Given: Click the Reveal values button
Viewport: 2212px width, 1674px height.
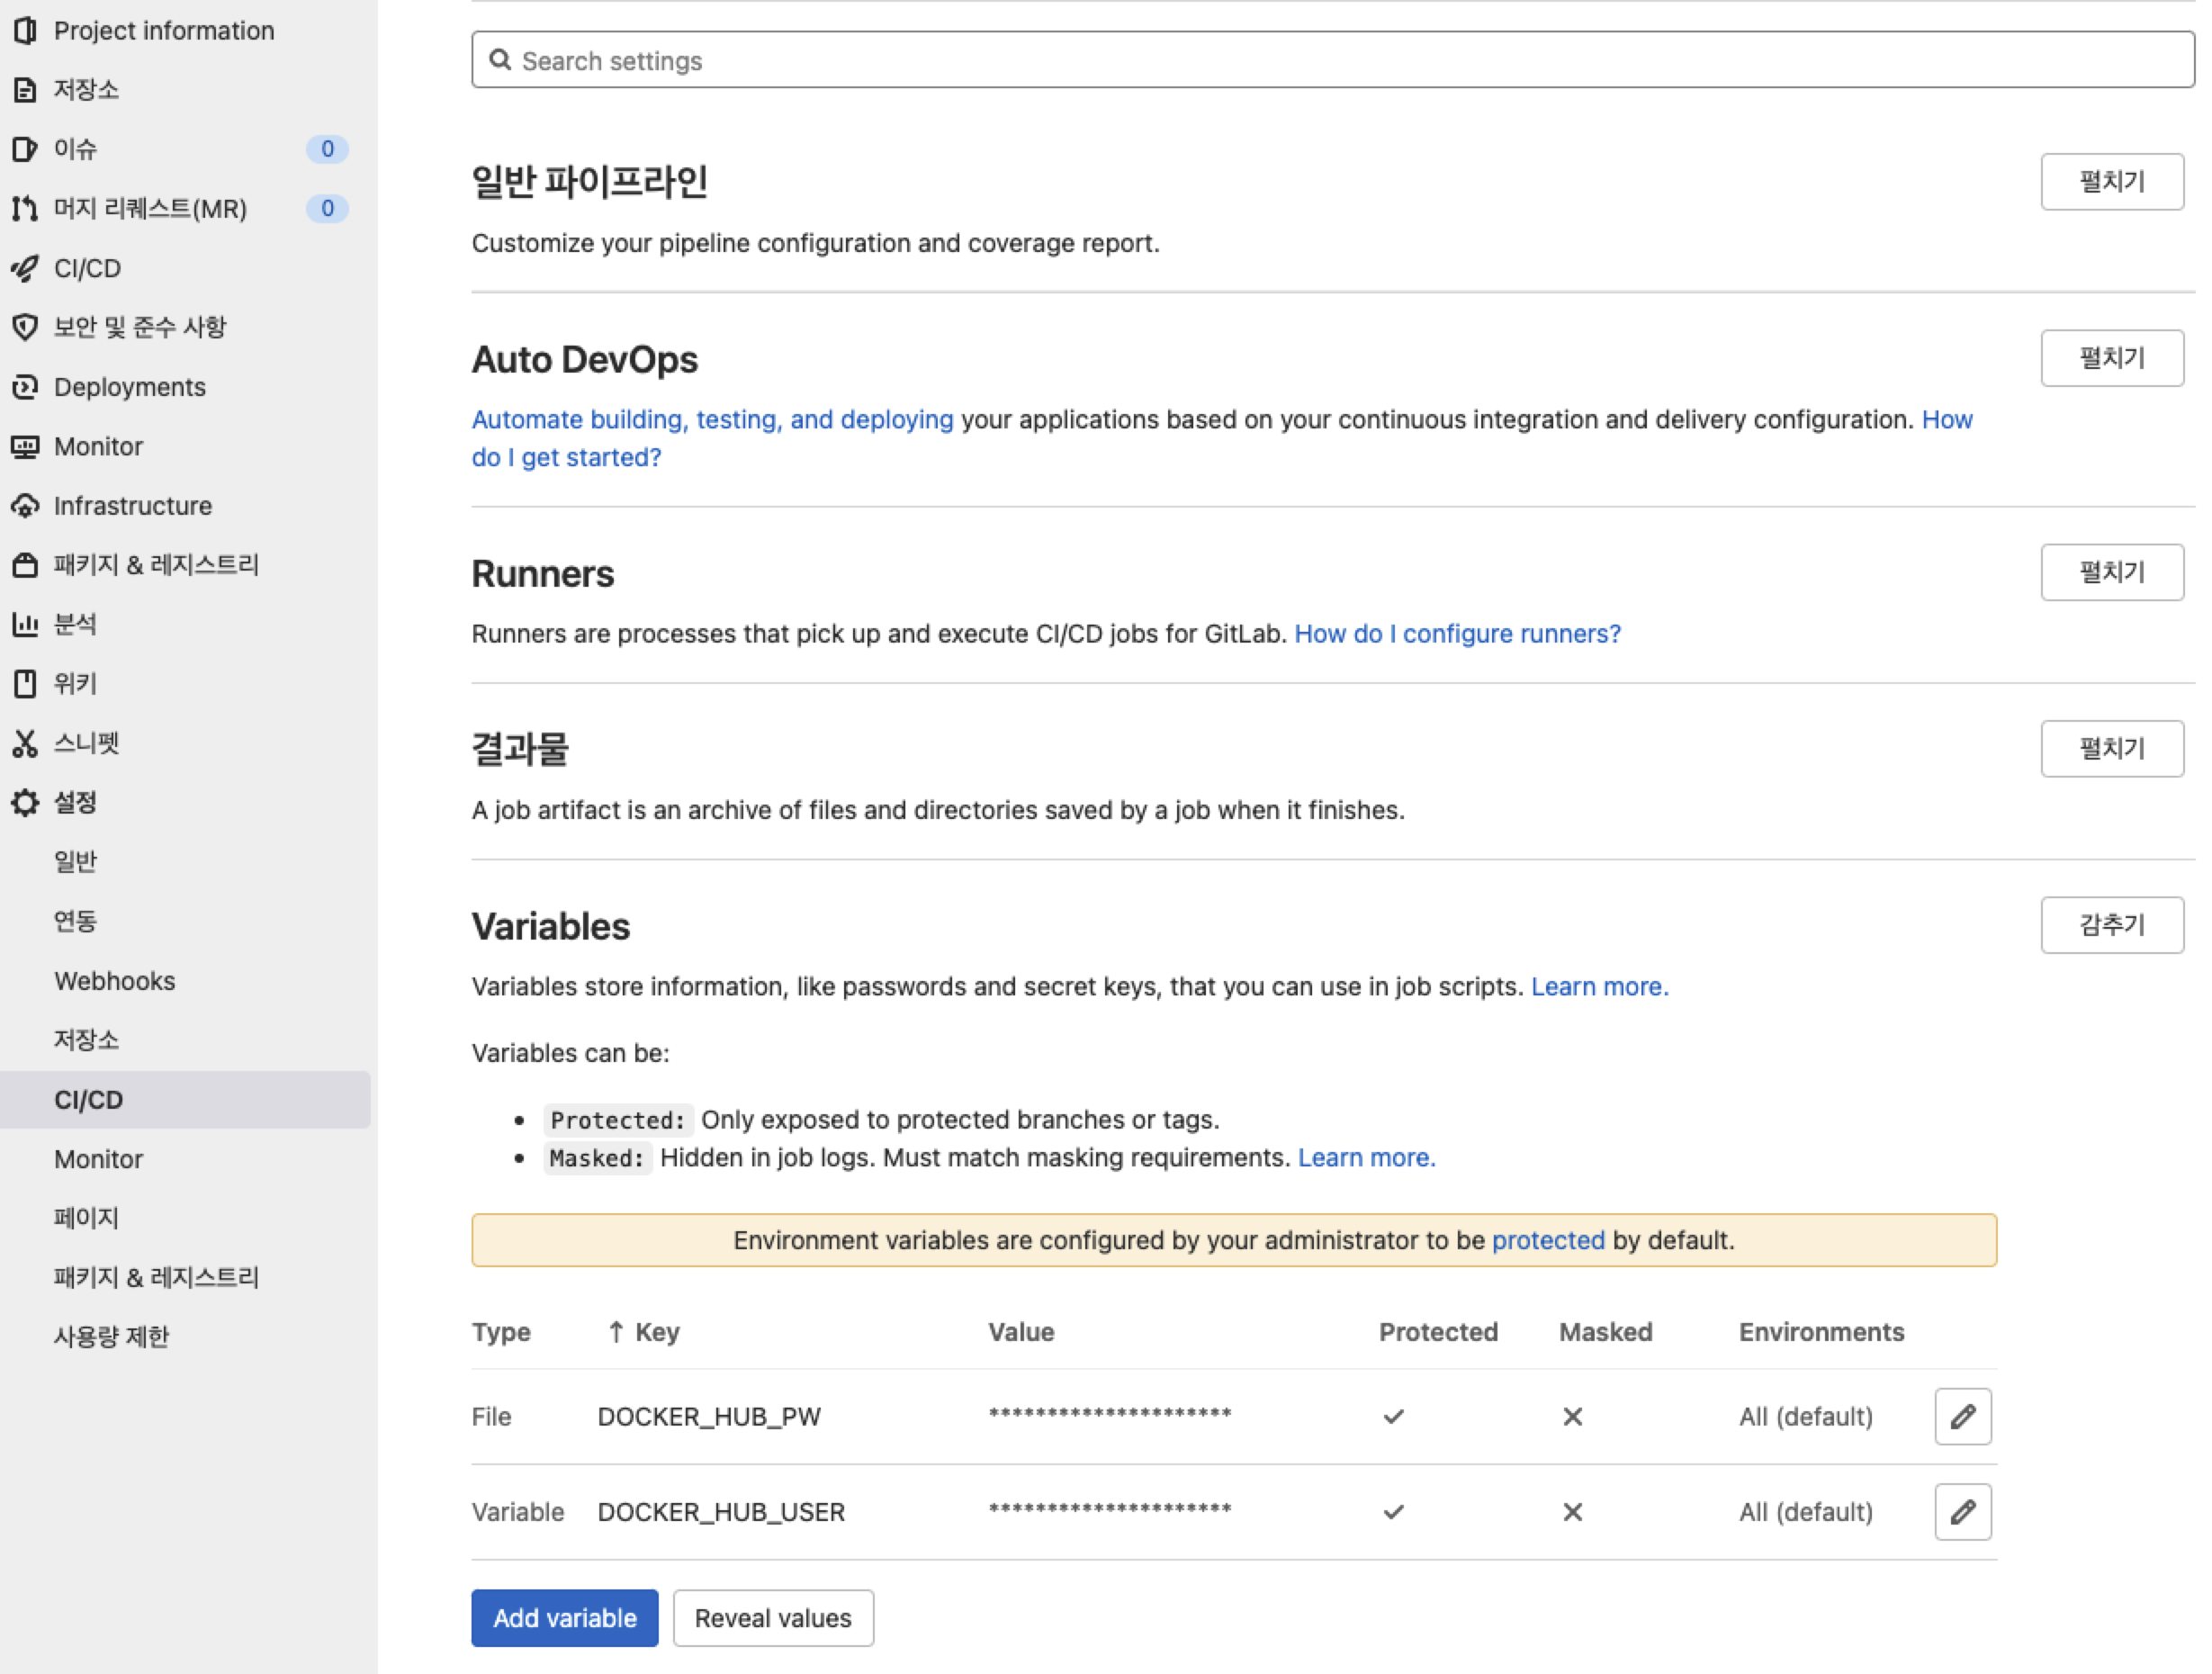Looking at the screenshot, I should pyautogui.click(x=772, y=1618).
